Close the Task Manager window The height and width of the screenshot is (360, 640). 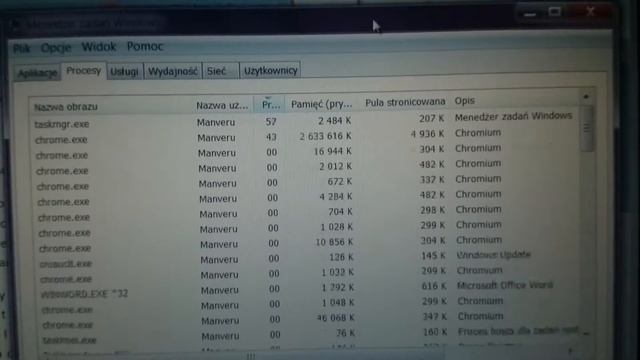(590, 11)
